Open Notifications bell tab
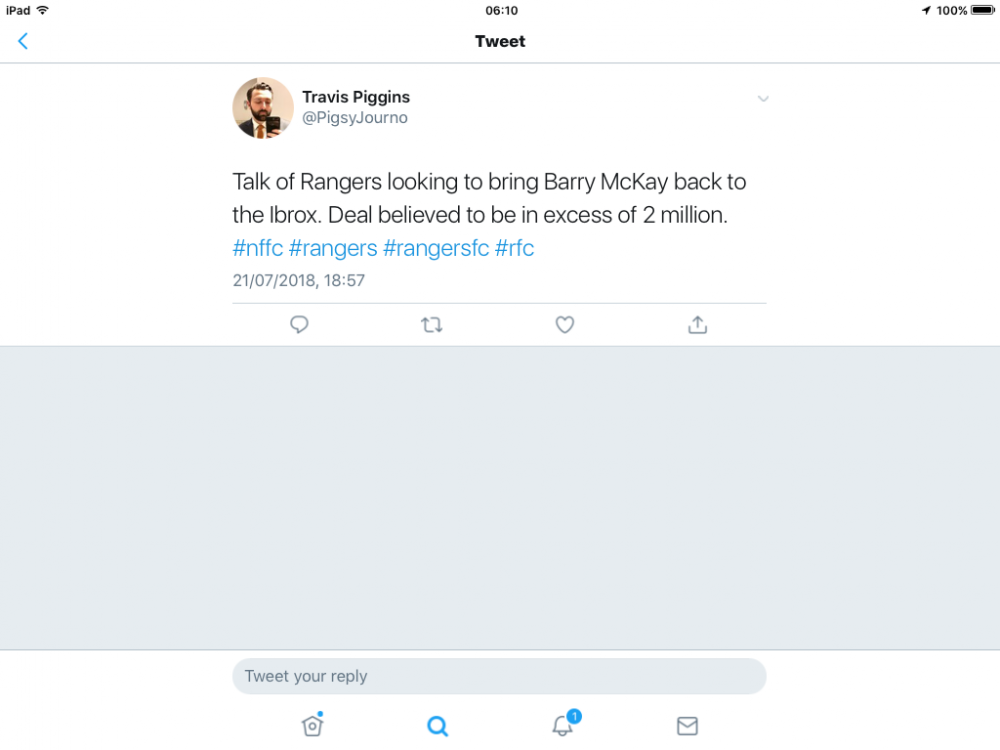1000x750 pixels. pyautogui.click(x=563, y=725)
